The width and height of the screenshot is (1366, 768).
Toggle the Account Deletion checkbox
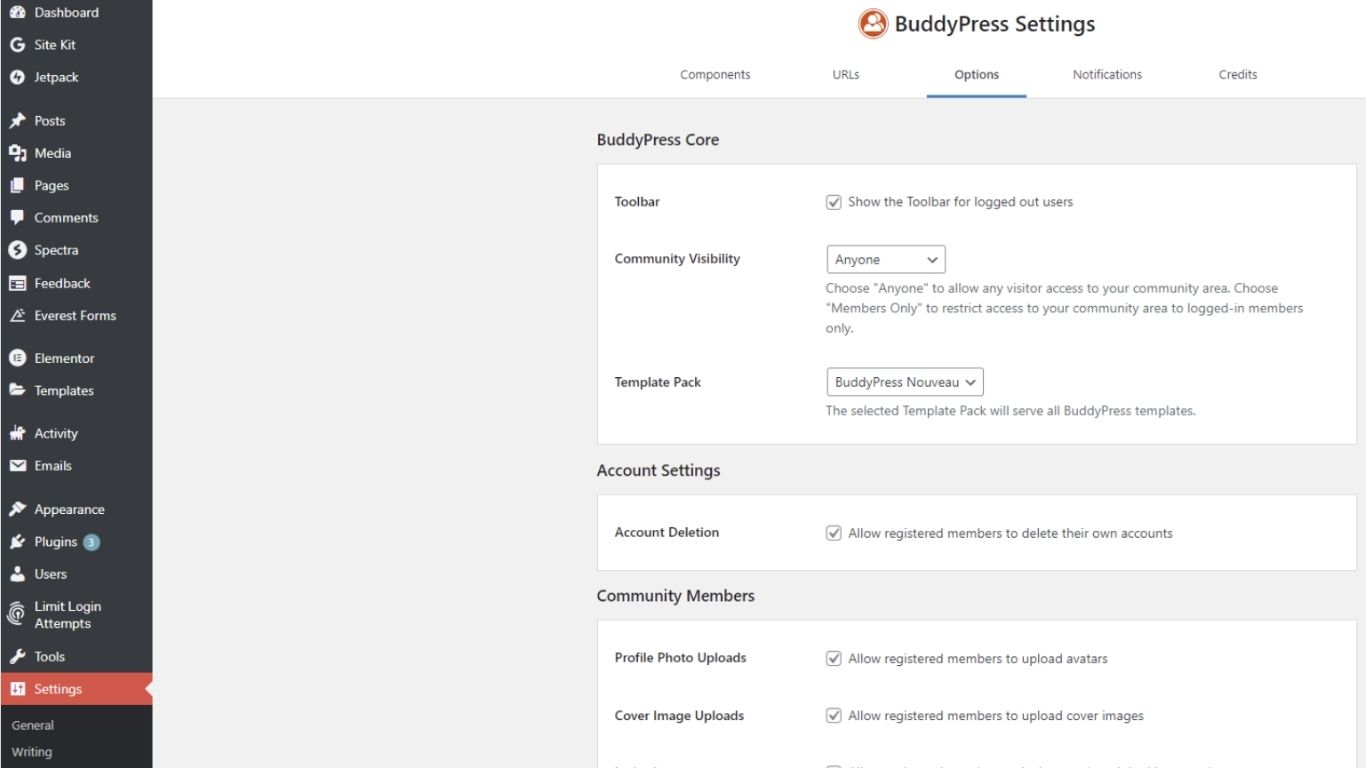click(x=833, y=533)
